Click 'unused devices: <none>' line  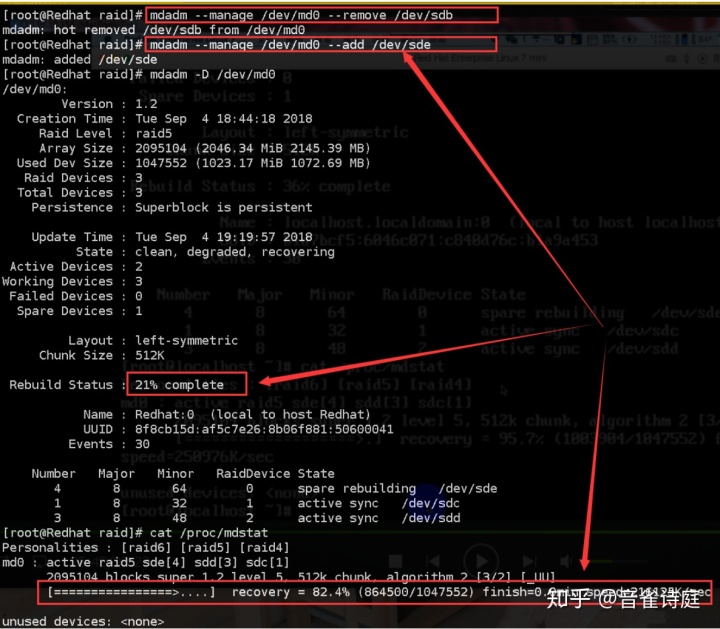point(83,621)
